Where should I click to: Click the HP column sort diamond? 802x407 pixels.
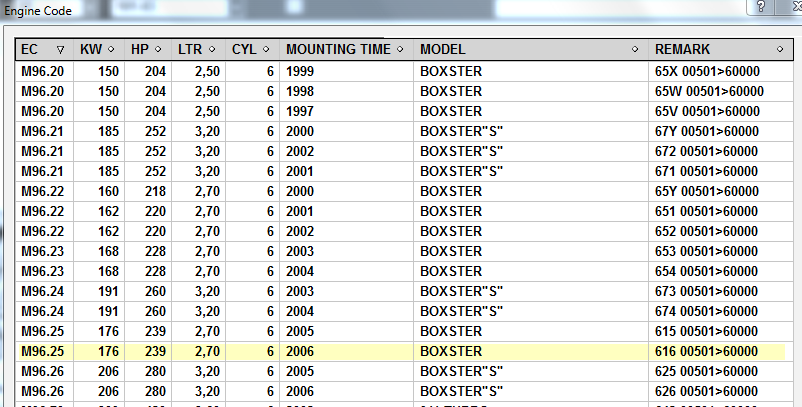tap(158, 50)
